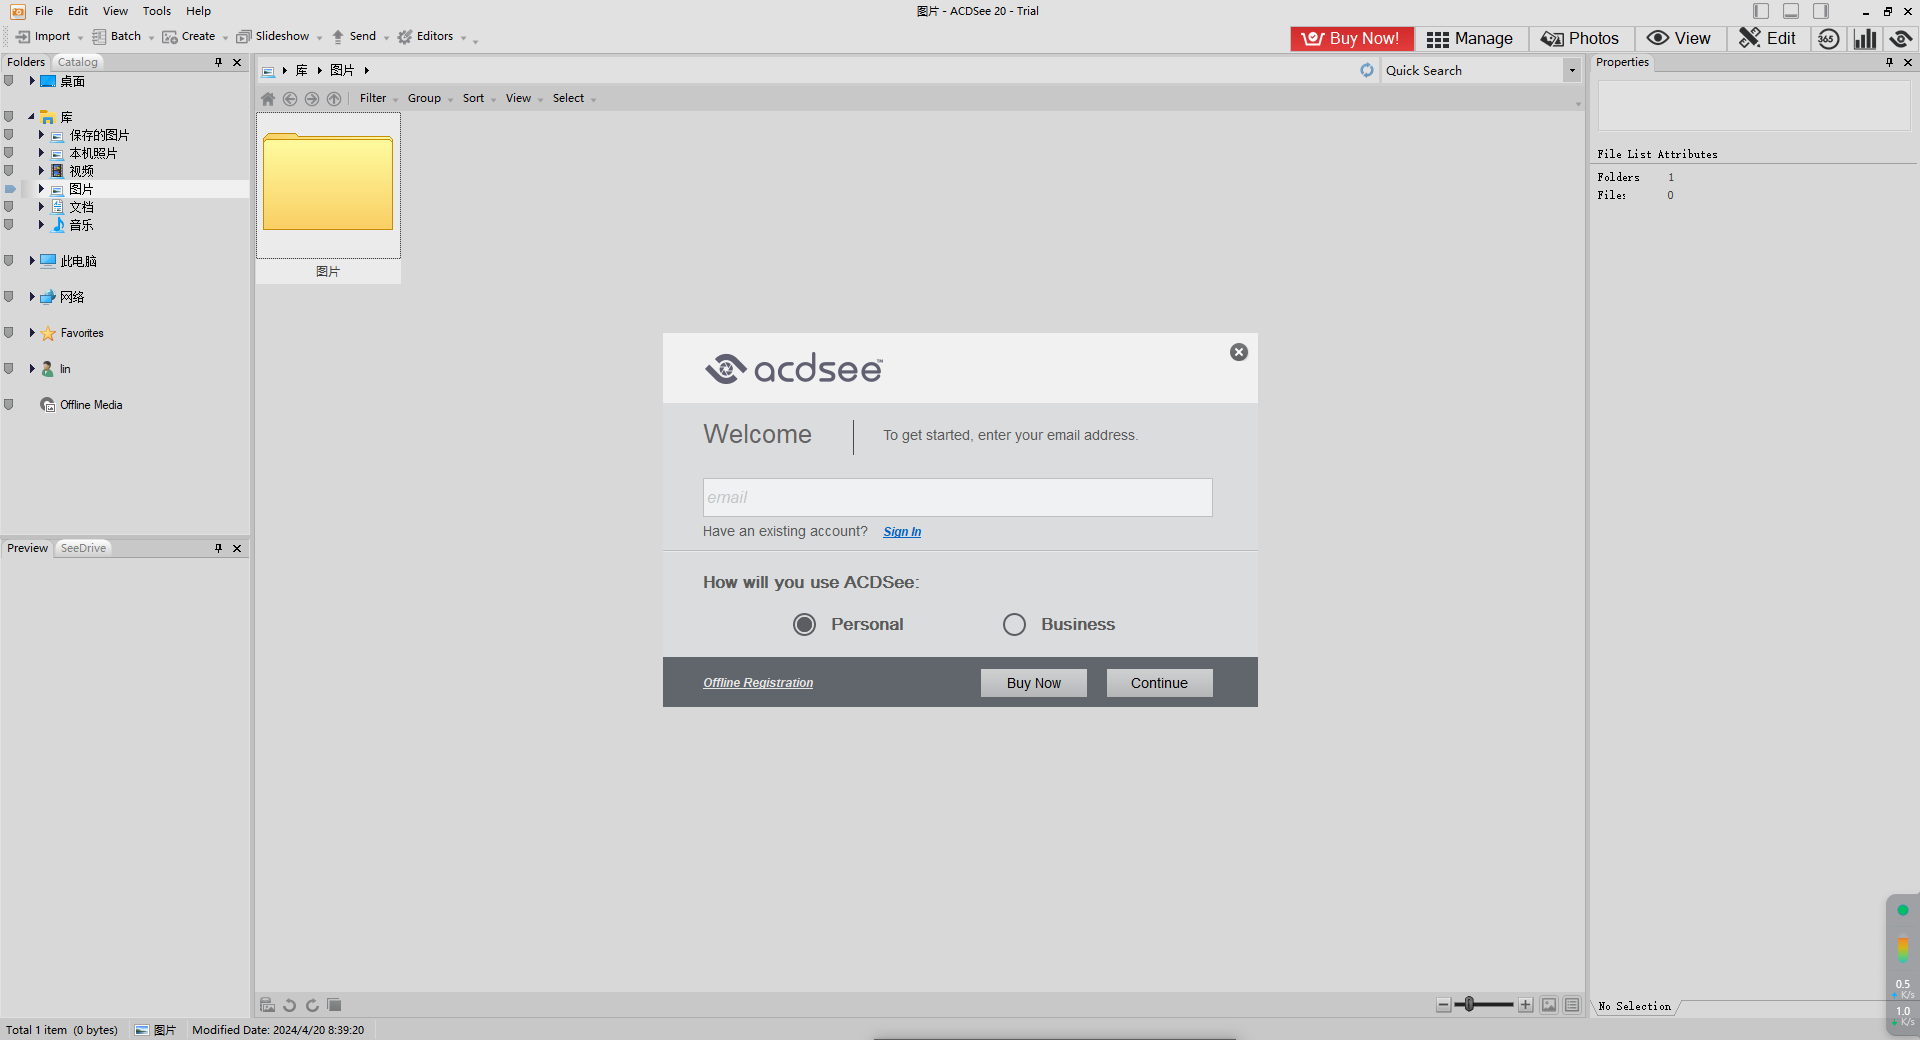Select the Personal radio button

click(804, 625)
